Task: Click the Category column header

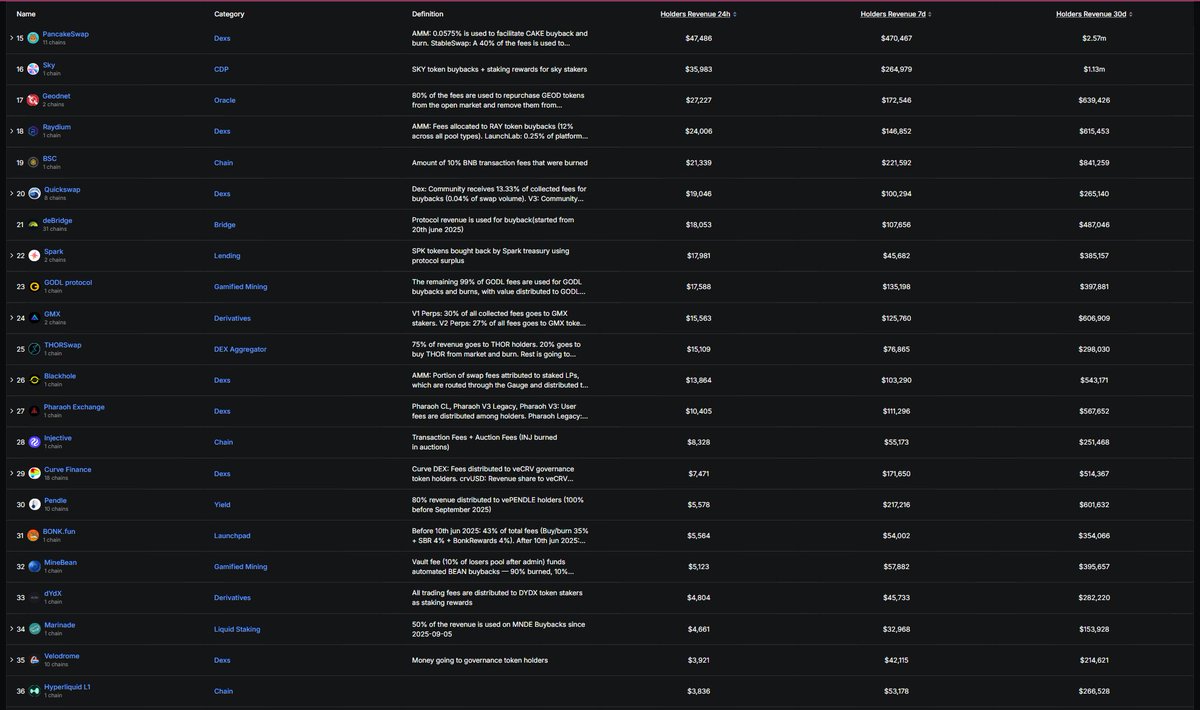Action: click(229, 14)
